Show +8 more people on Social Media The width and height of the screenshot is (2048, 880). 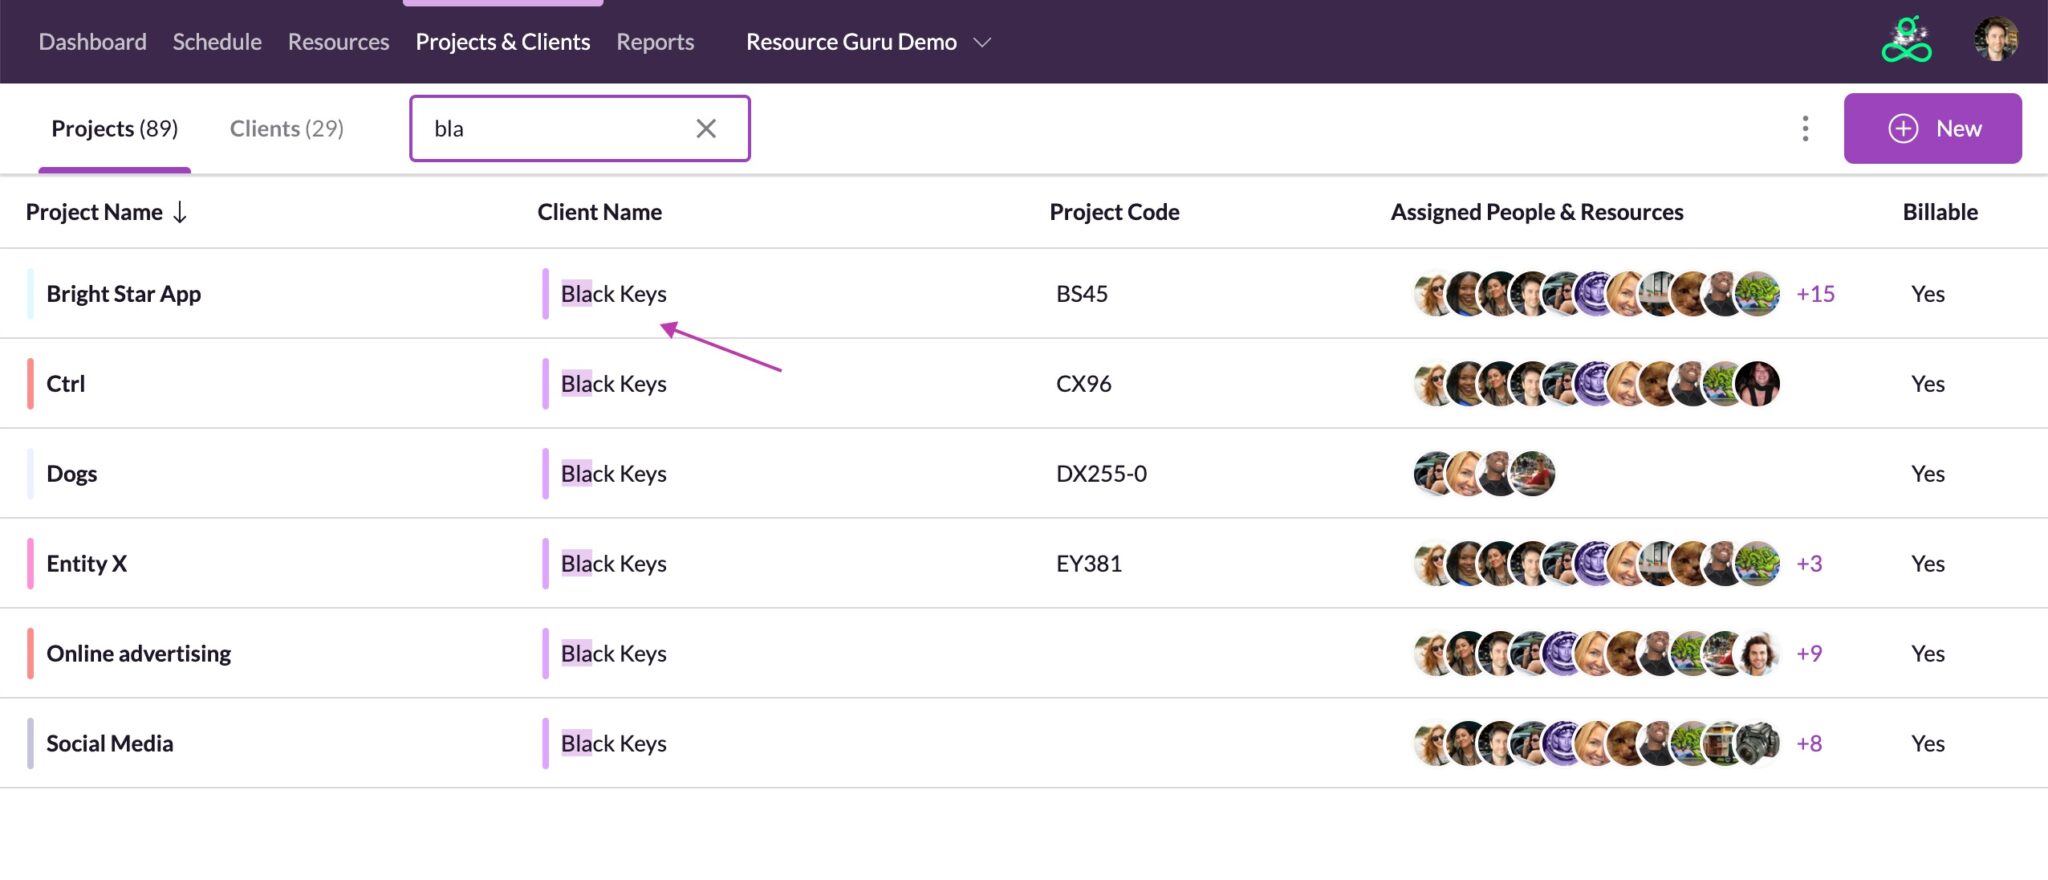[x=1809, y=744]
